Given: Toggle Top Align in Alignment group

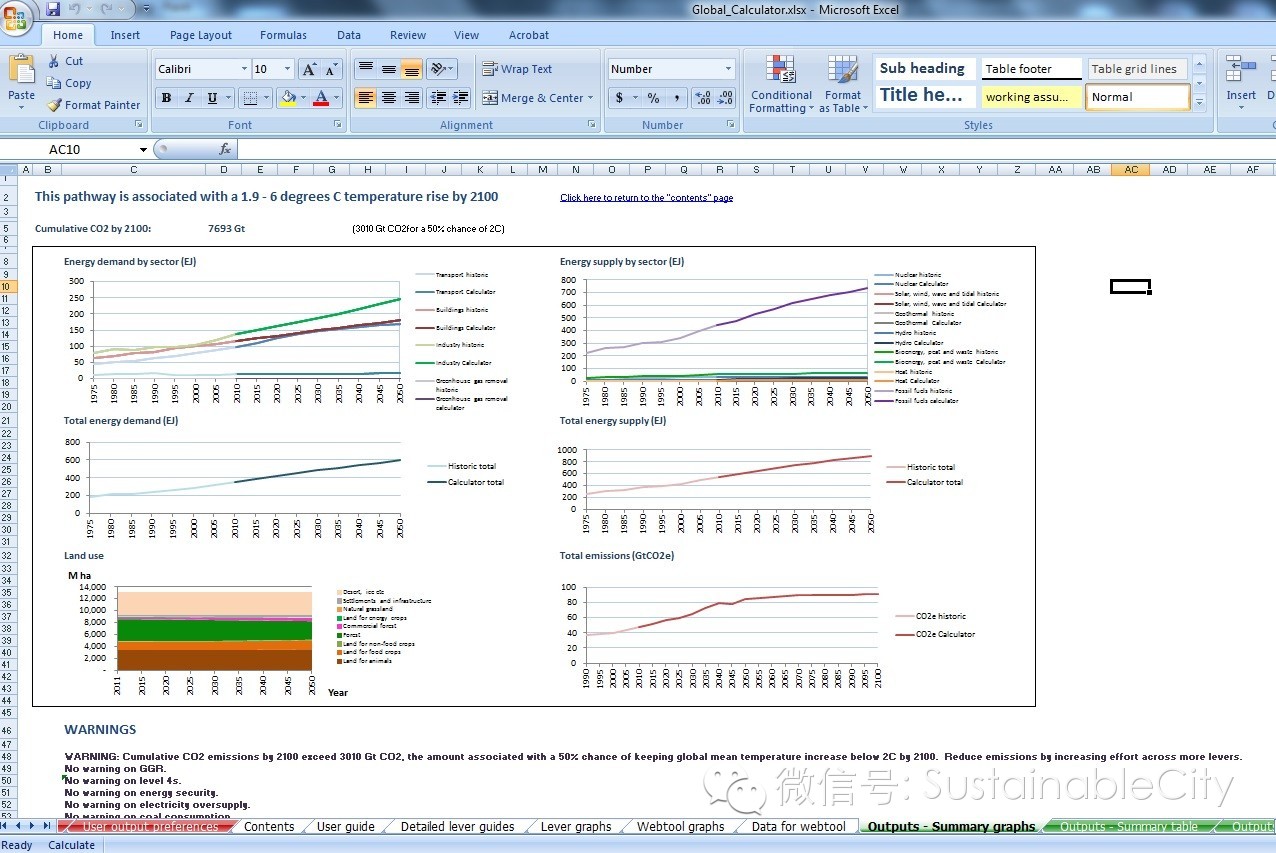Looking at the screenshot, I should tap(366, 69).
